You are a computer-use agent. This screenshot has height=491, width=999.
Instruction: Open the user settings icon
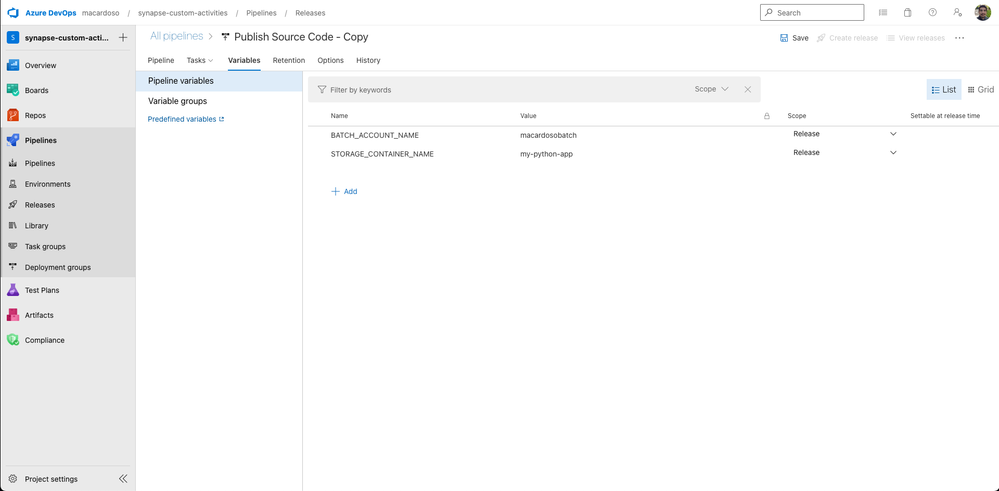[x=957, y=12]
